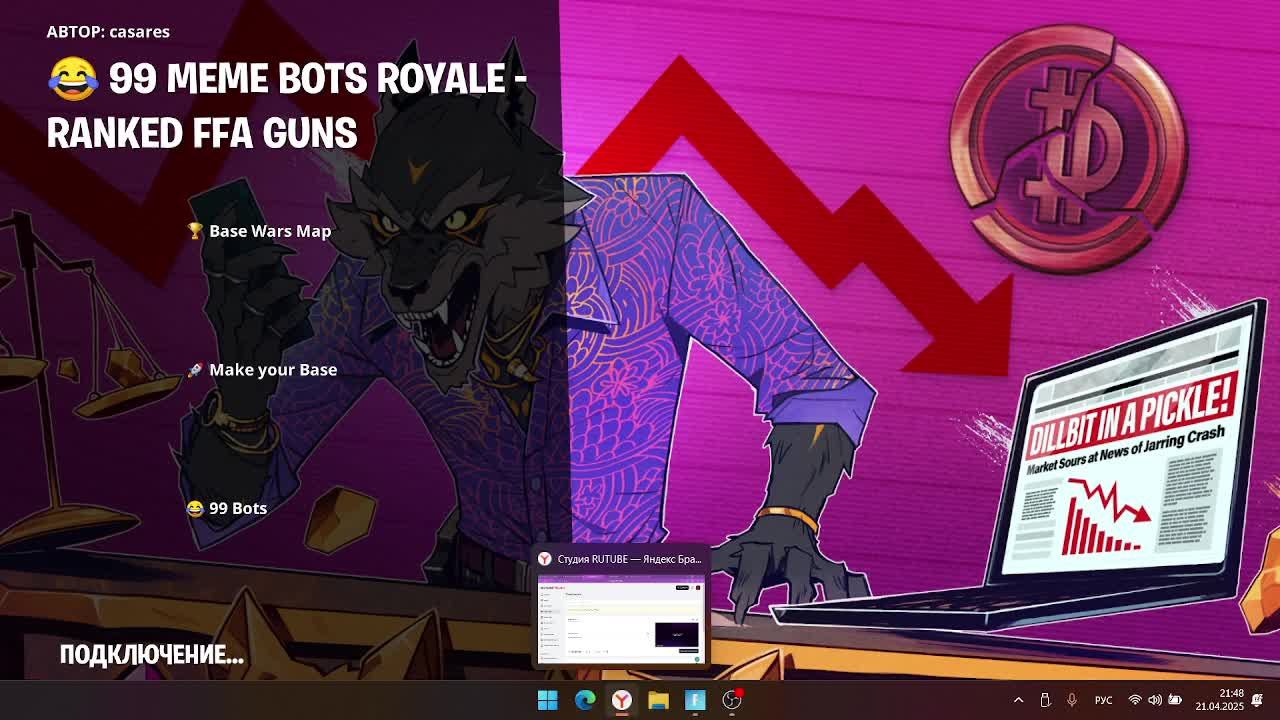Expand the hidden system tray icons
Image resolution: width=1280 pixels, height=720 pixels.
point(1018,700)
